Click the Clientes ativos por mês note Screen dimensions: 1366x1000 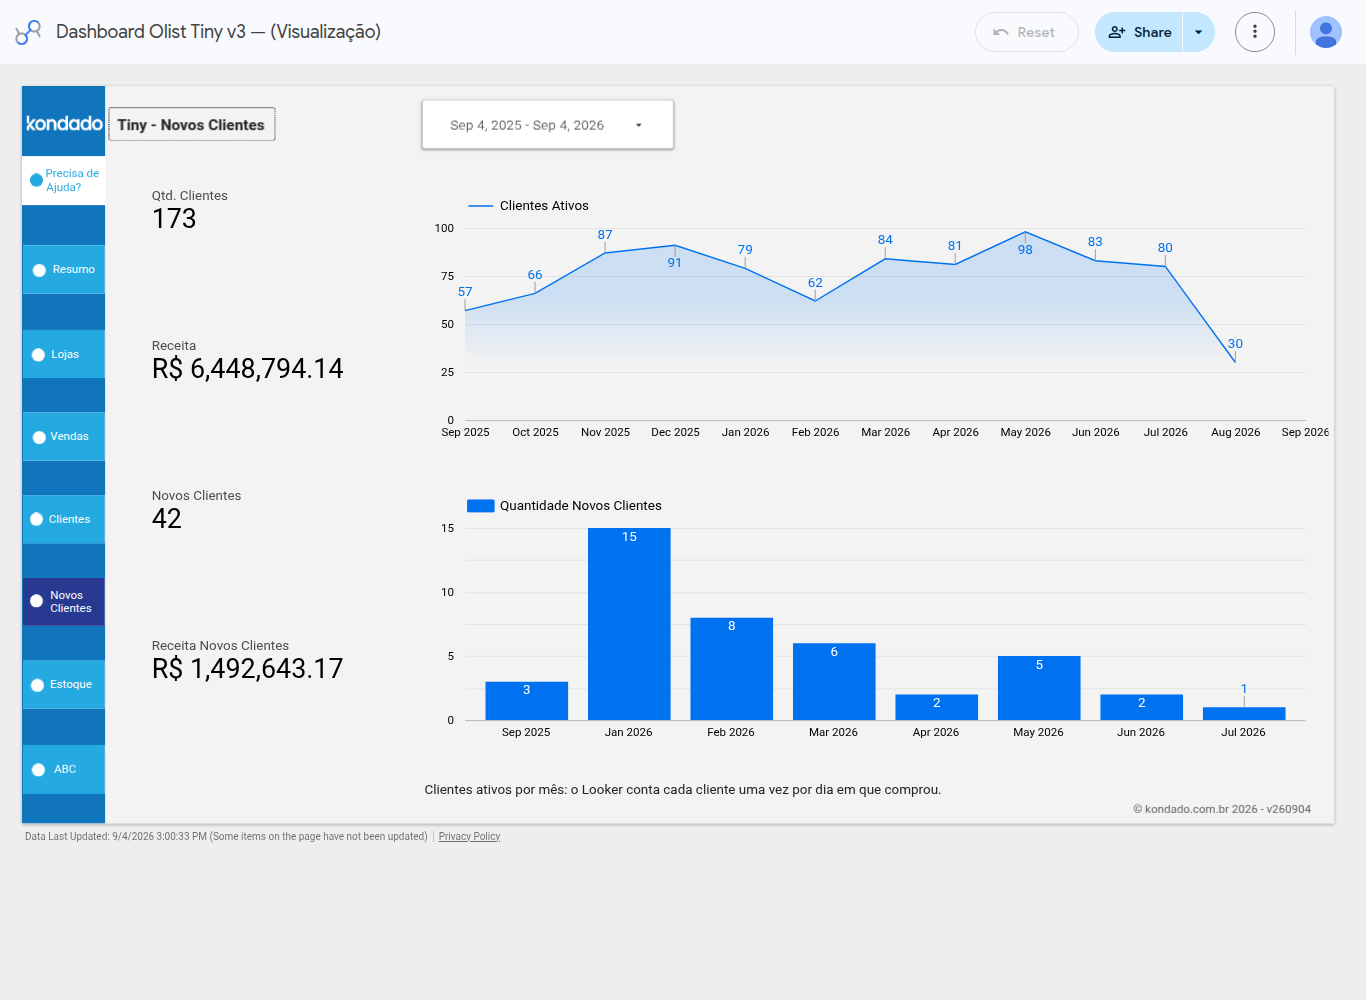683,790
